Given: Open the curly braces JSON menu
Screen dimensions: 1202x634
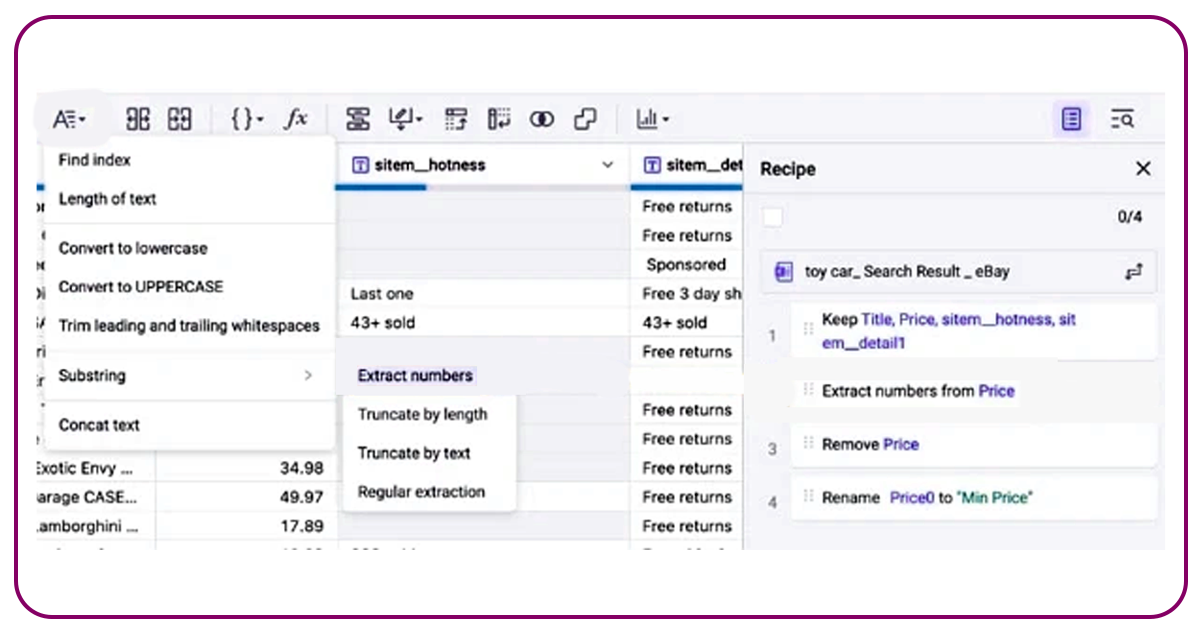Looking at the screenshot, I should pyautogui.click(x=246, y=120).
